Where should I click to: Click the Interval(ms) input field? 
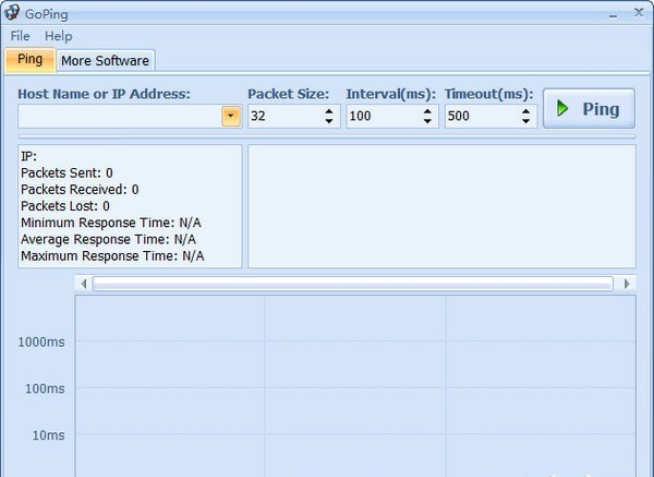pyautogui.click(x=382, y=116)
